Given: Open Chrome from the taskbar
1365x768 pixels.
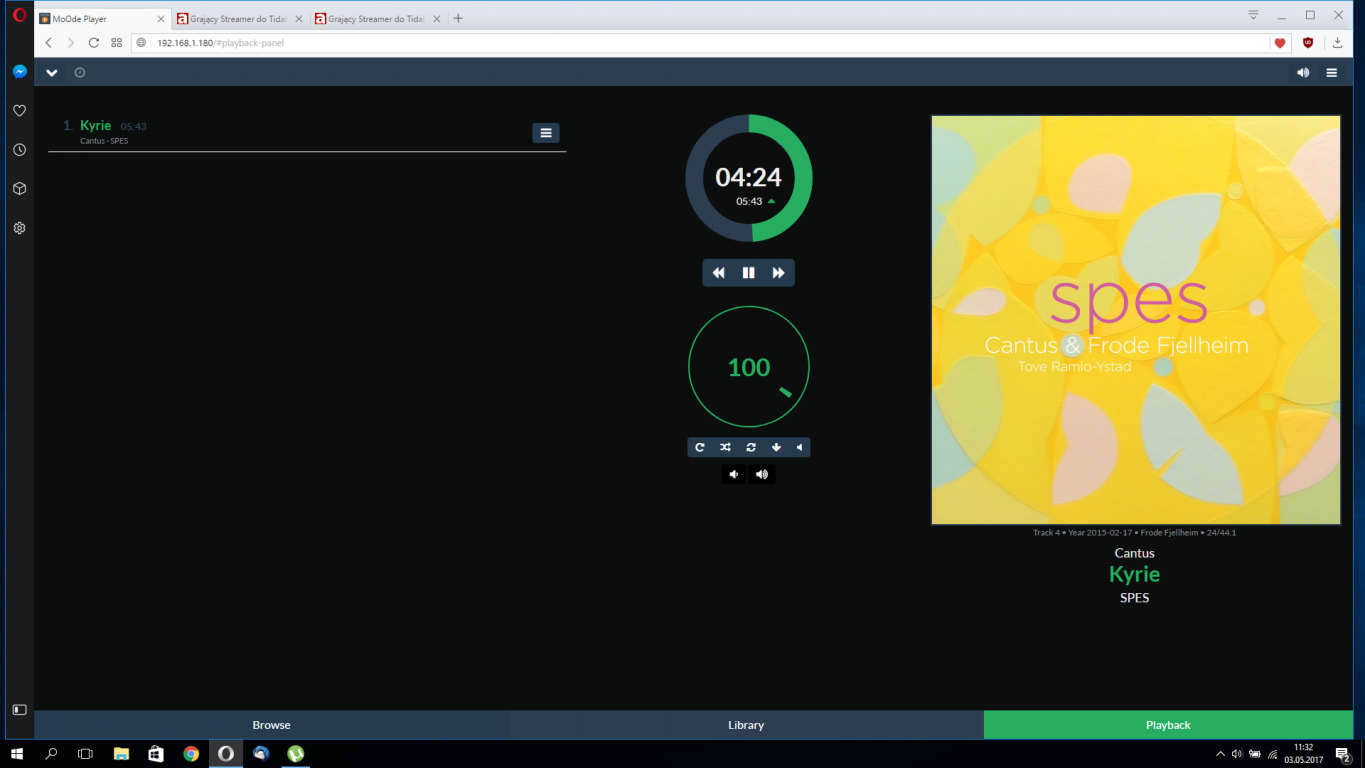Looking at the screenshot, I should [x=191, y=754].
